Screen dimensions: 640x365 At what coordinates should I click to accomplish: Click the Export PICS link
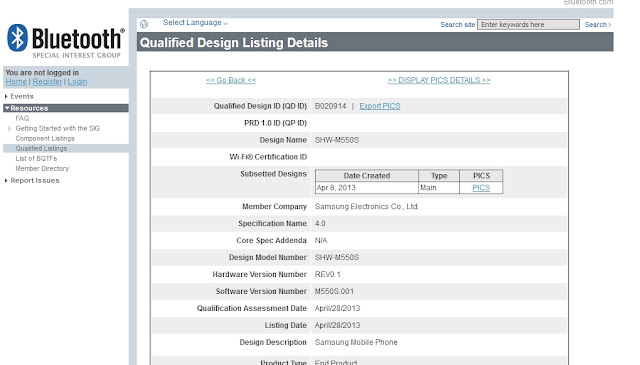[x=380, y=106]
